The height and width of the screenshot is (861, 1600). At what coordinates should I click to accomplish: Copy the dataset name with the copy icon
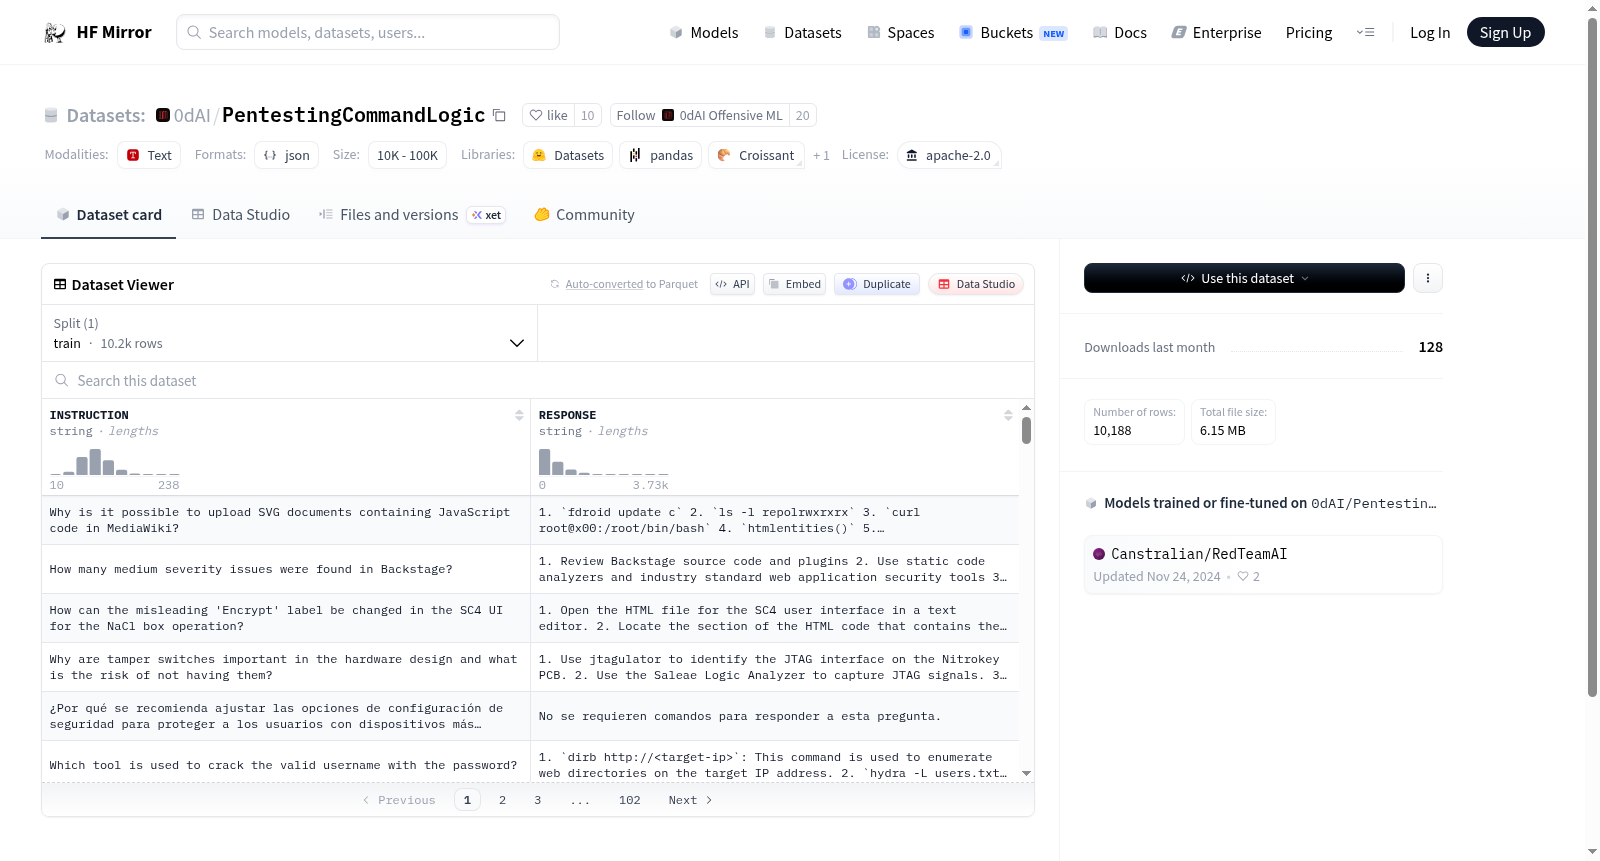tap(499, 115)
